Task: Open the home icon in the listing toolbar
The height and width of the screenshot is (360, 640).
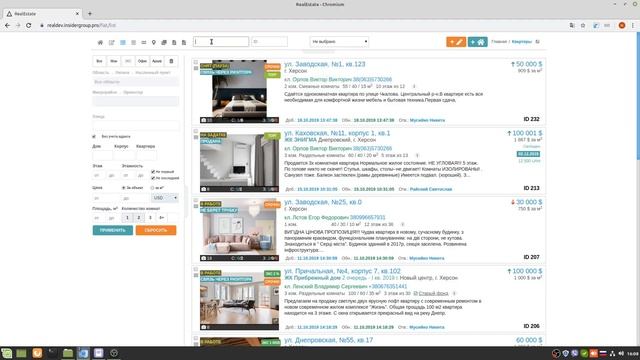Action: pos(100,42)
